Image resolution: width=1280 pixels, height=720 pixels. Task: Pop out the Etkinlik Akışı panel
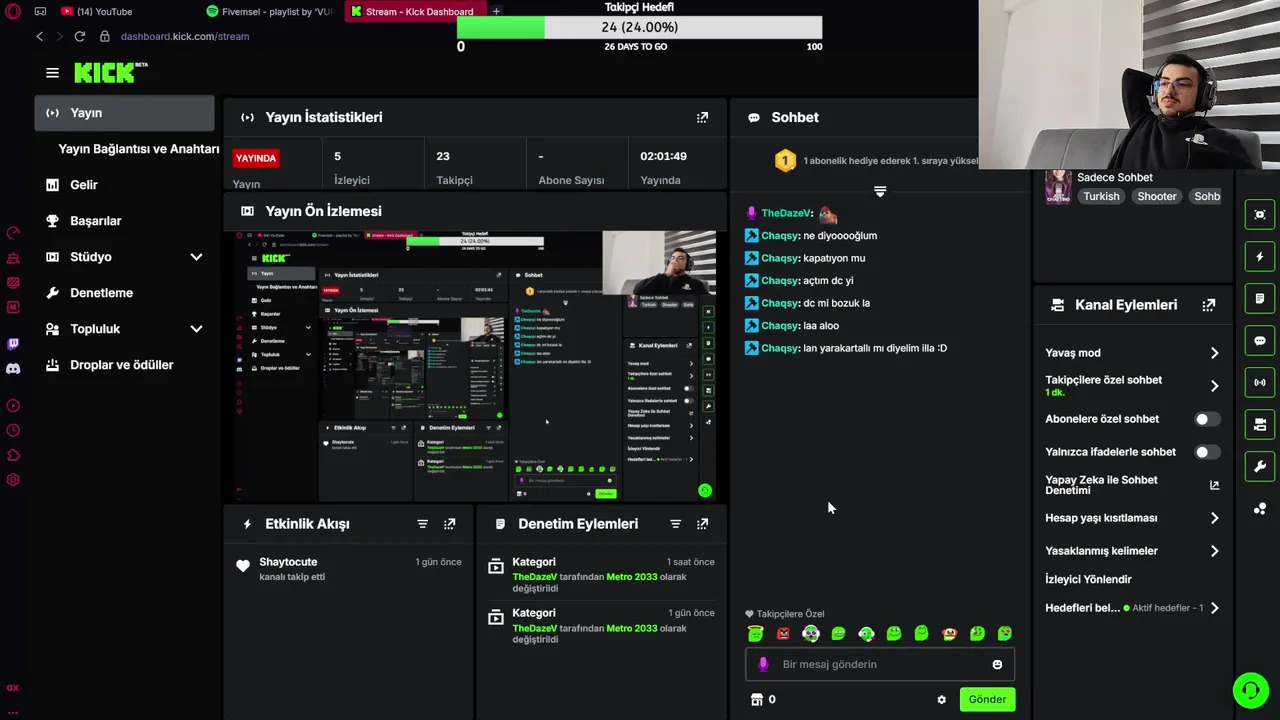tap(449, 524)
